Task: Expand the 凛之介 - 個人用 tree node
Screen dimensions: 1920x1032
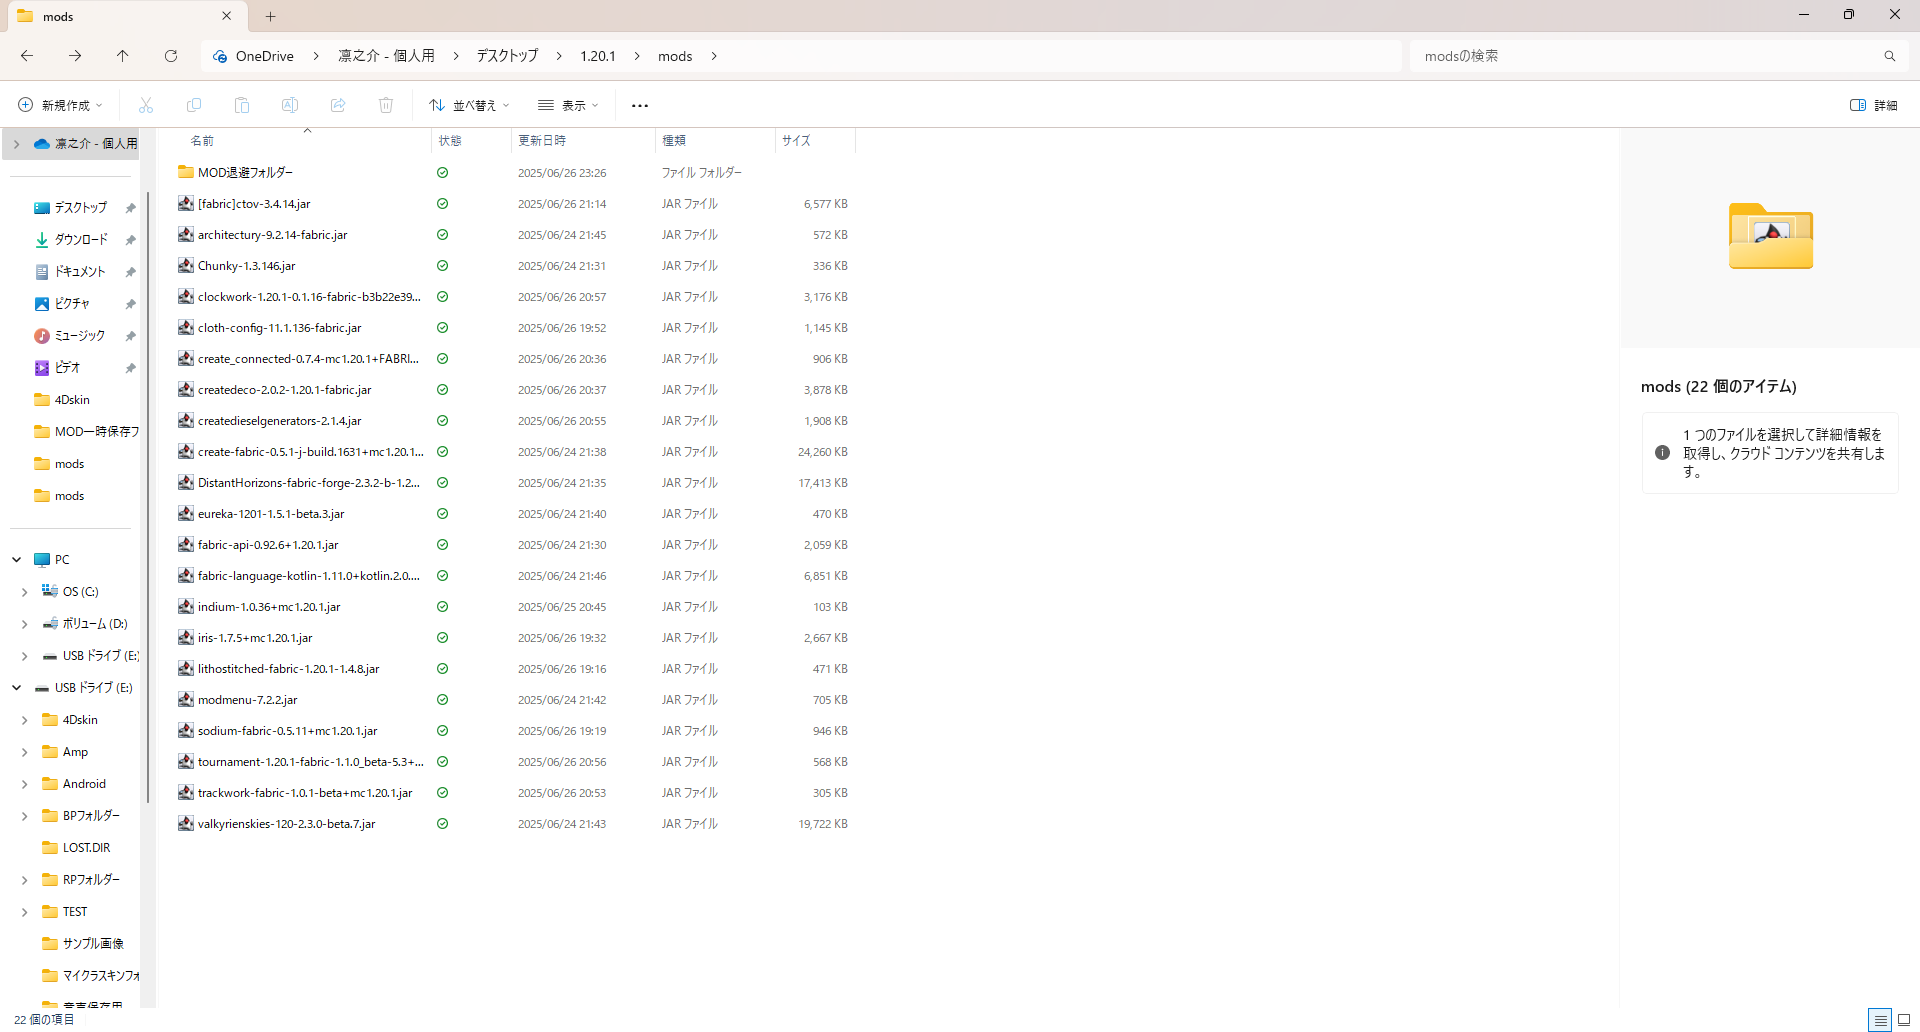Action: coord(16,144)
